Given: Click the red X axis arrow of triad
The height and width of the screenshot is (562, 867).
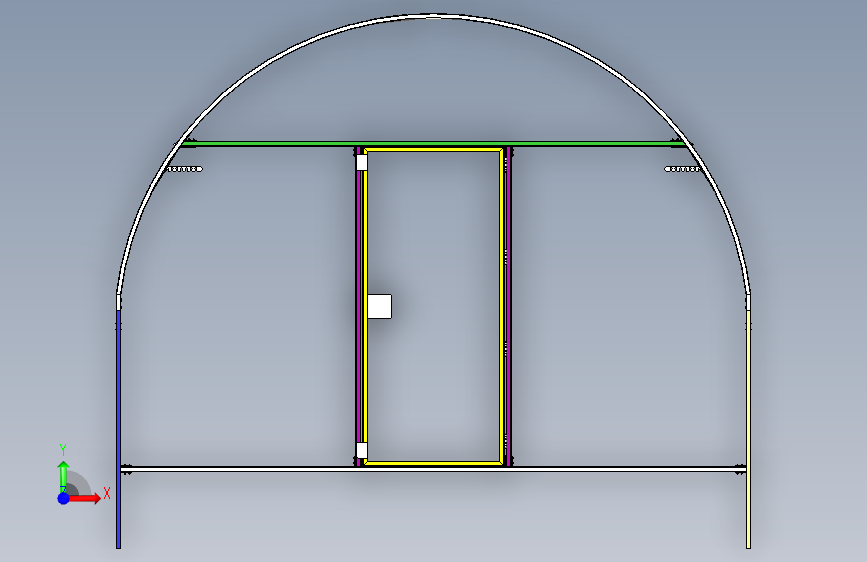Looking at the screenshot, I should pos(86,498).
